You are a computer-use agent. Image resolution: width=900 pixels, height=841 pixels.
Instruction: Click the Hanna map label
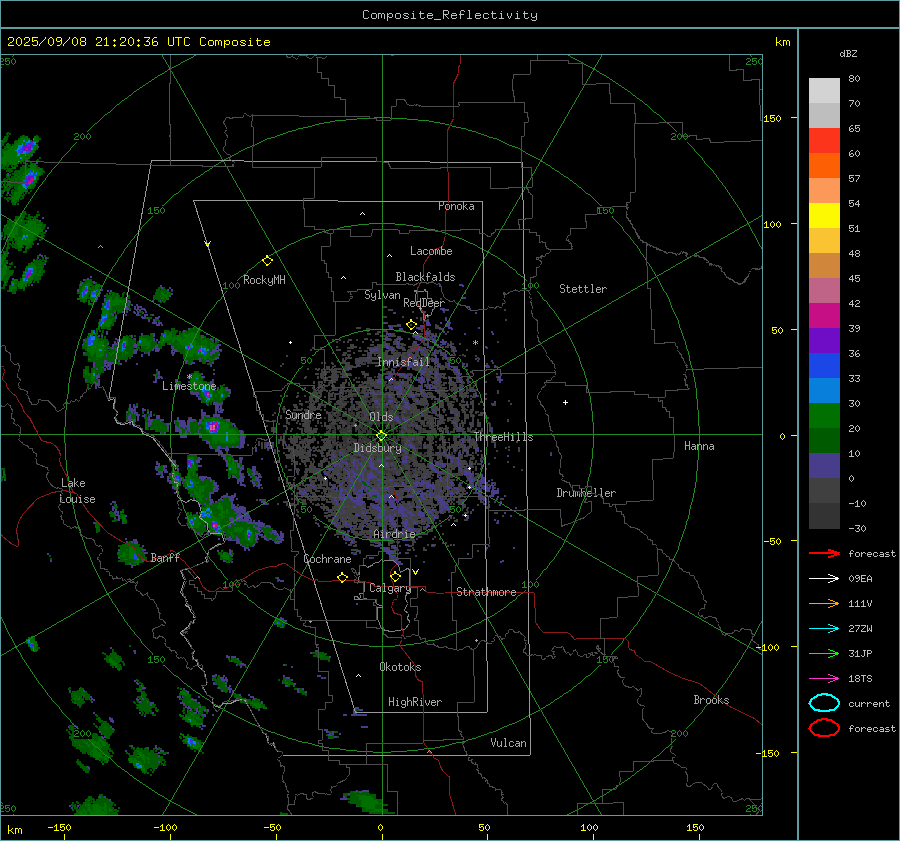(699, 446)
